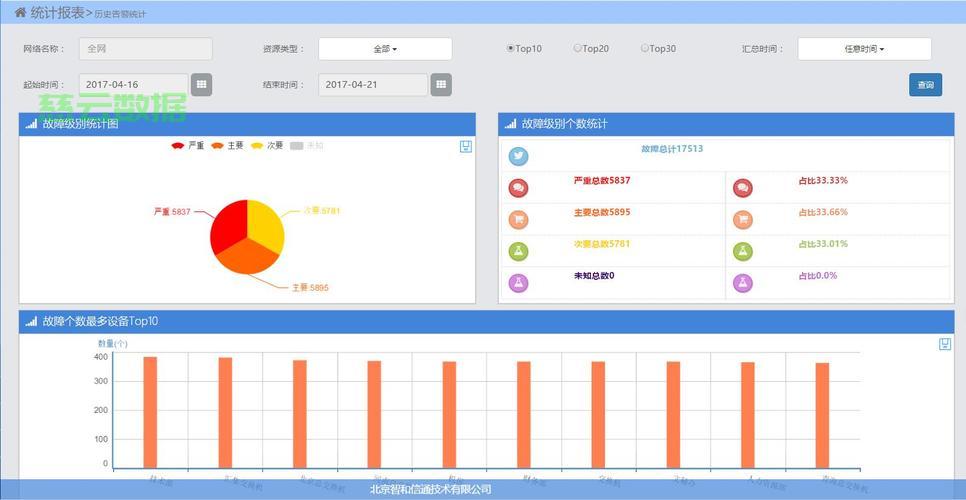Image resolution: width=966 pixels, height=500 pixels.
Task: Click 历史告警统计 breadcrumb item
Action: point(120,14)
